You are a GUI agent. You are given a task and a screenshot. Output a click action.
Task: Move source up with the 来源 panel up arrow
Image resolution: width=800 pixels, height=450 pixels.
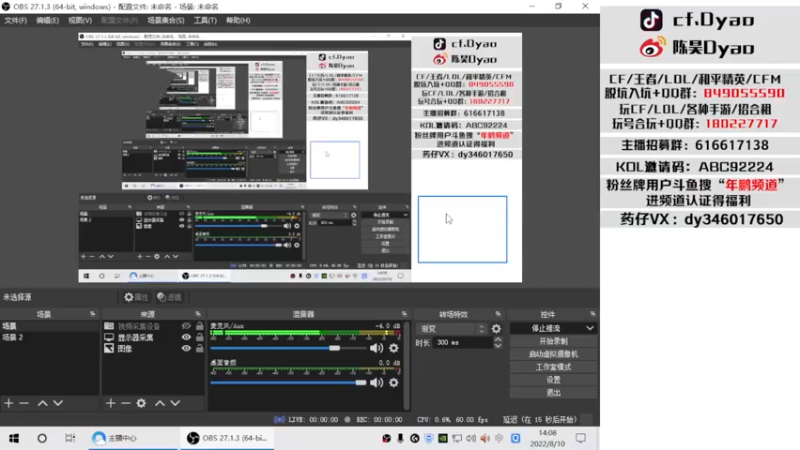160,403
